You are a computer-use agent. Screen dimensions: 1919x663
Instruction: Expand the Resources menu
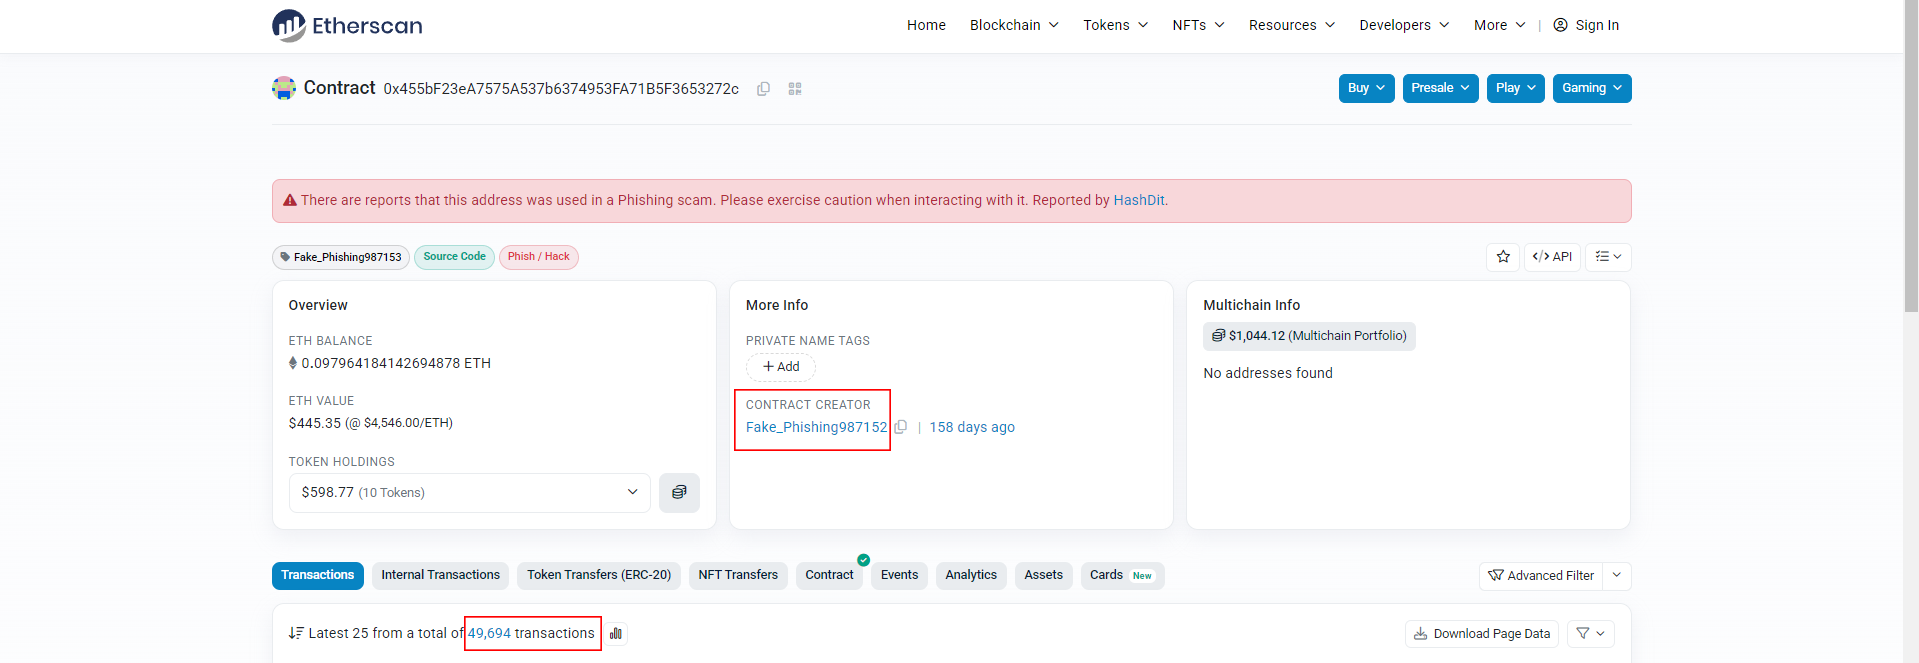click(1291, 25)
